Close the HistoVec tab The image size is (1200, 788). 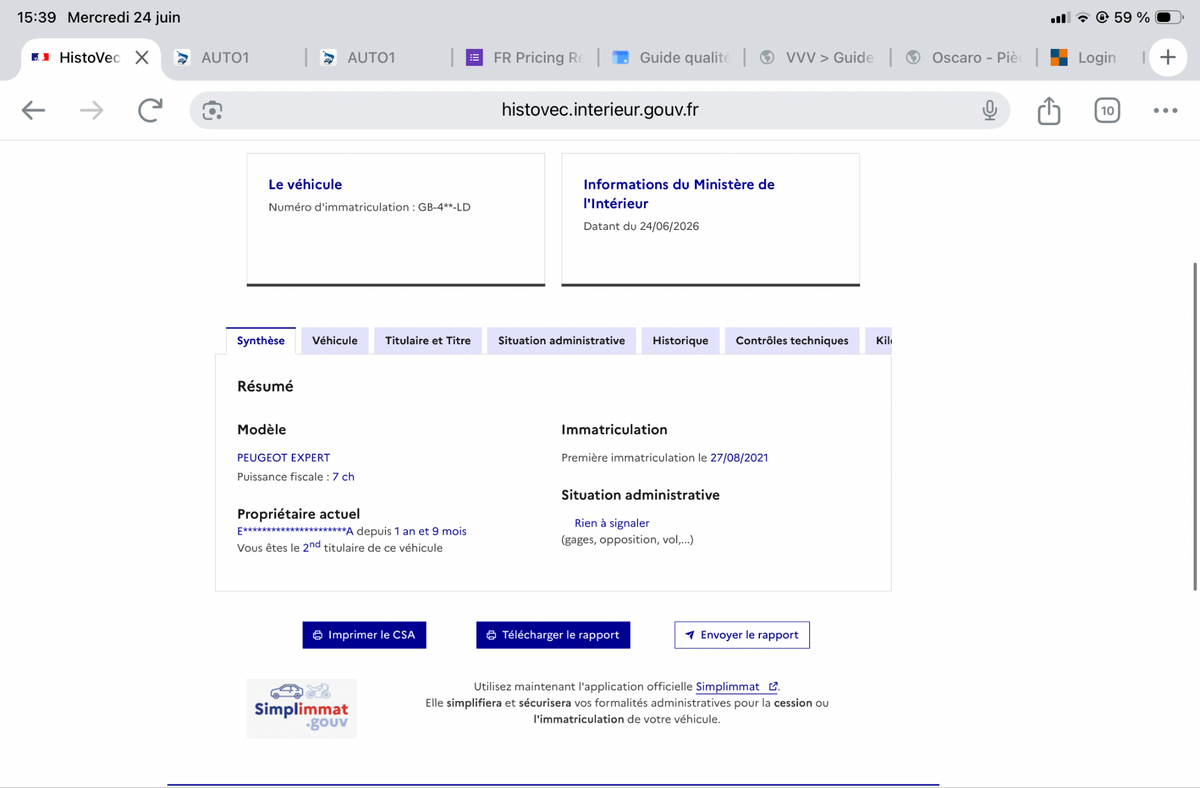142,58
